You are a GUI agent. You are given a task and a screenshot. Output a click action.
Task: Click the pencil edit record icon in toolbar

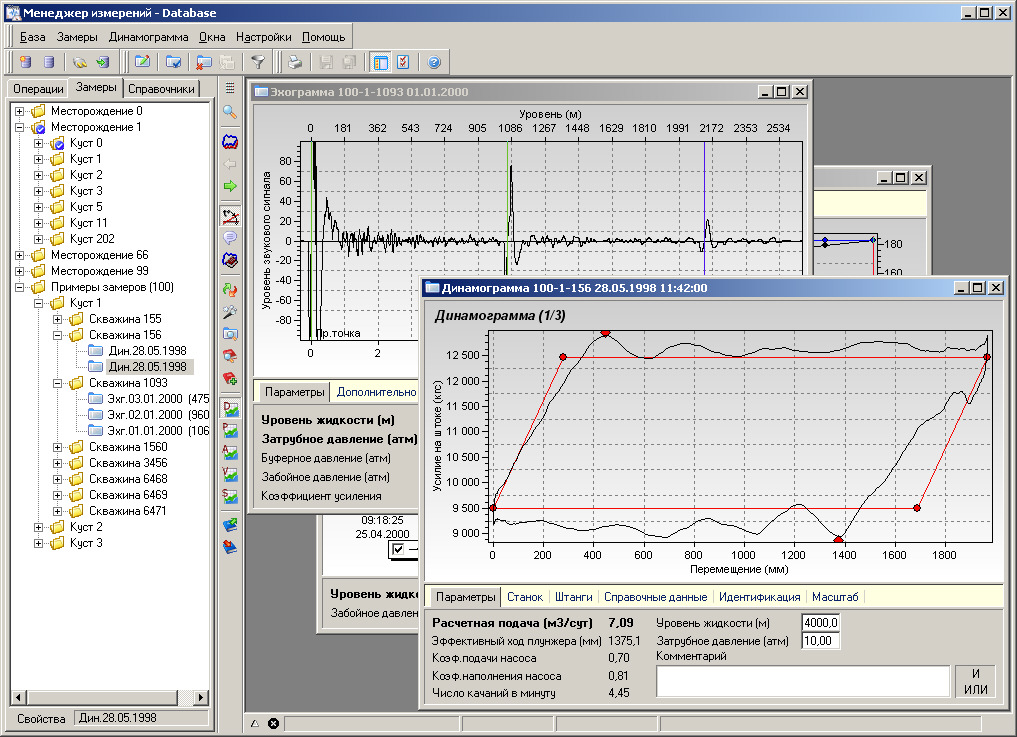click(142, 62)
